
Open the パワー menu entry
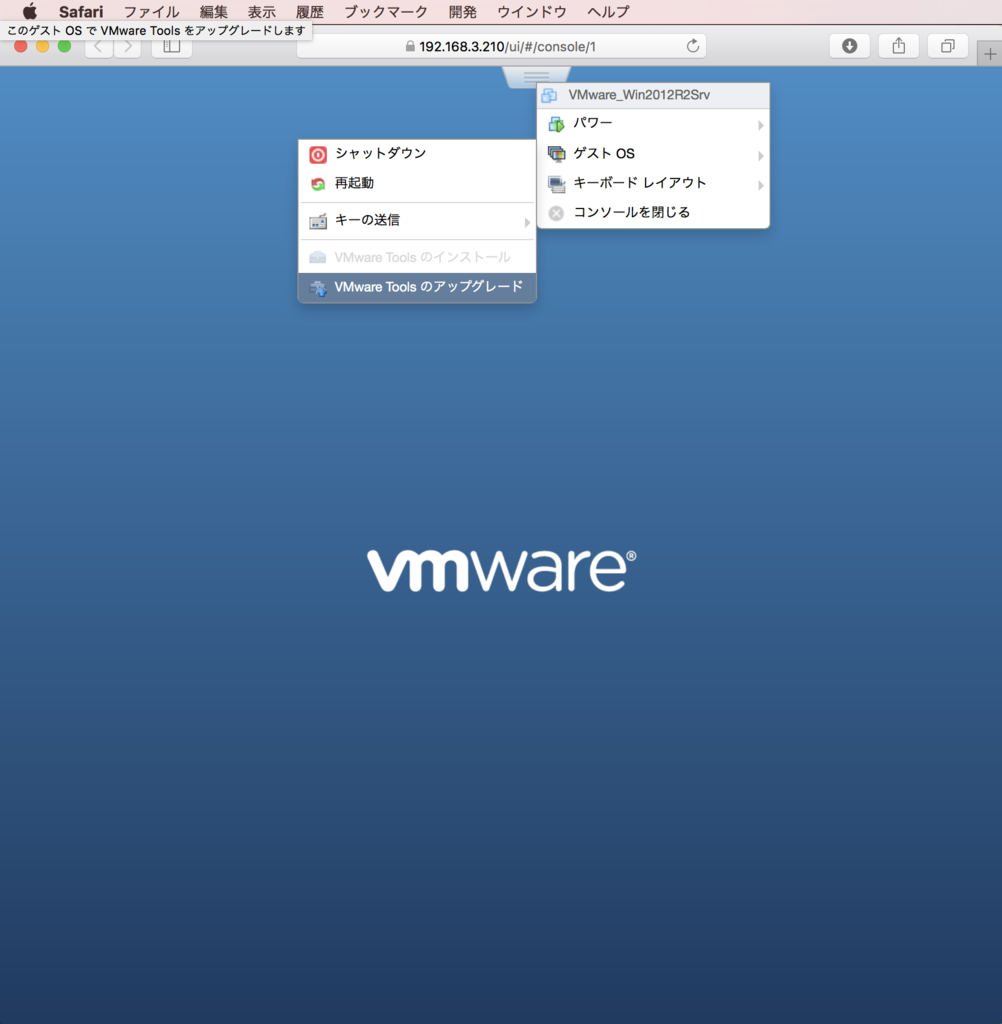point(653,123)
